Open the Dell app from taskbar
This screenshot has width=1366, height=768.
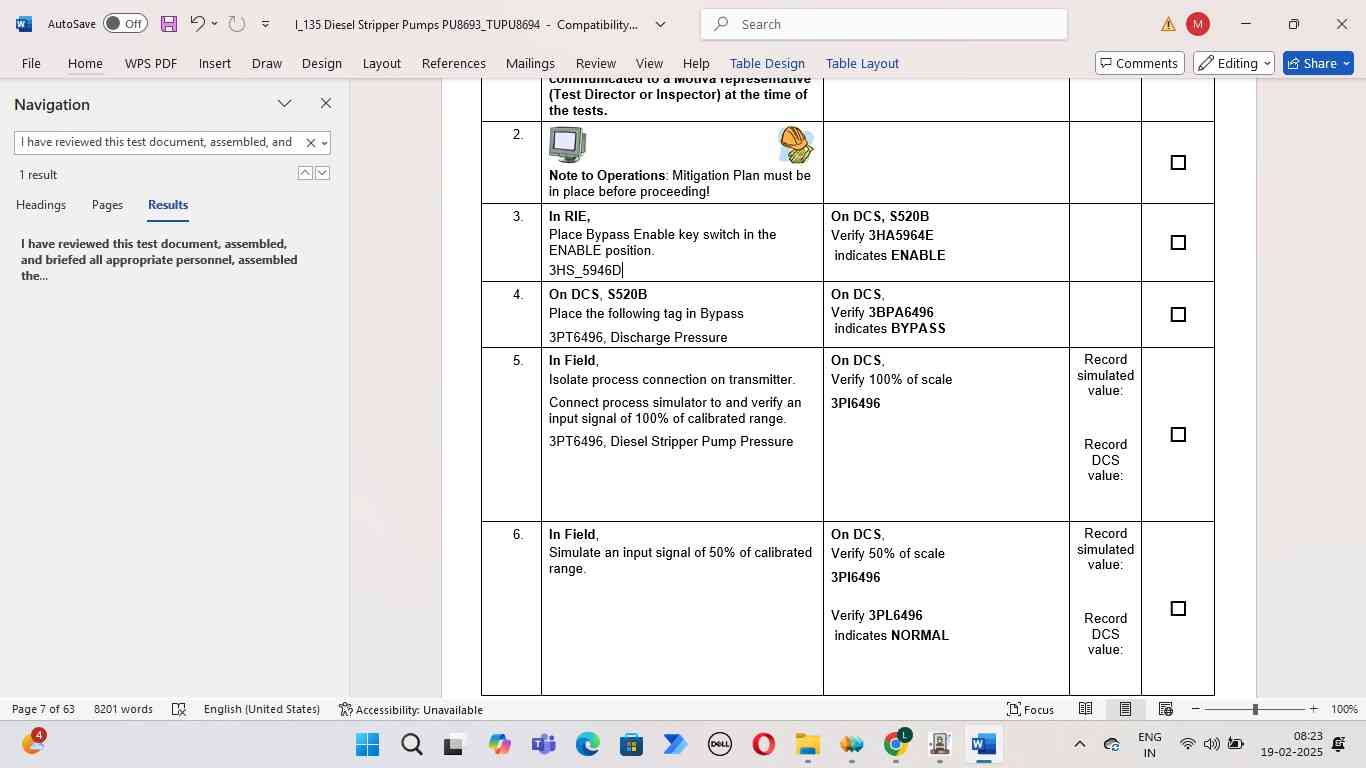pyautogui.click(x=719, y=745)
